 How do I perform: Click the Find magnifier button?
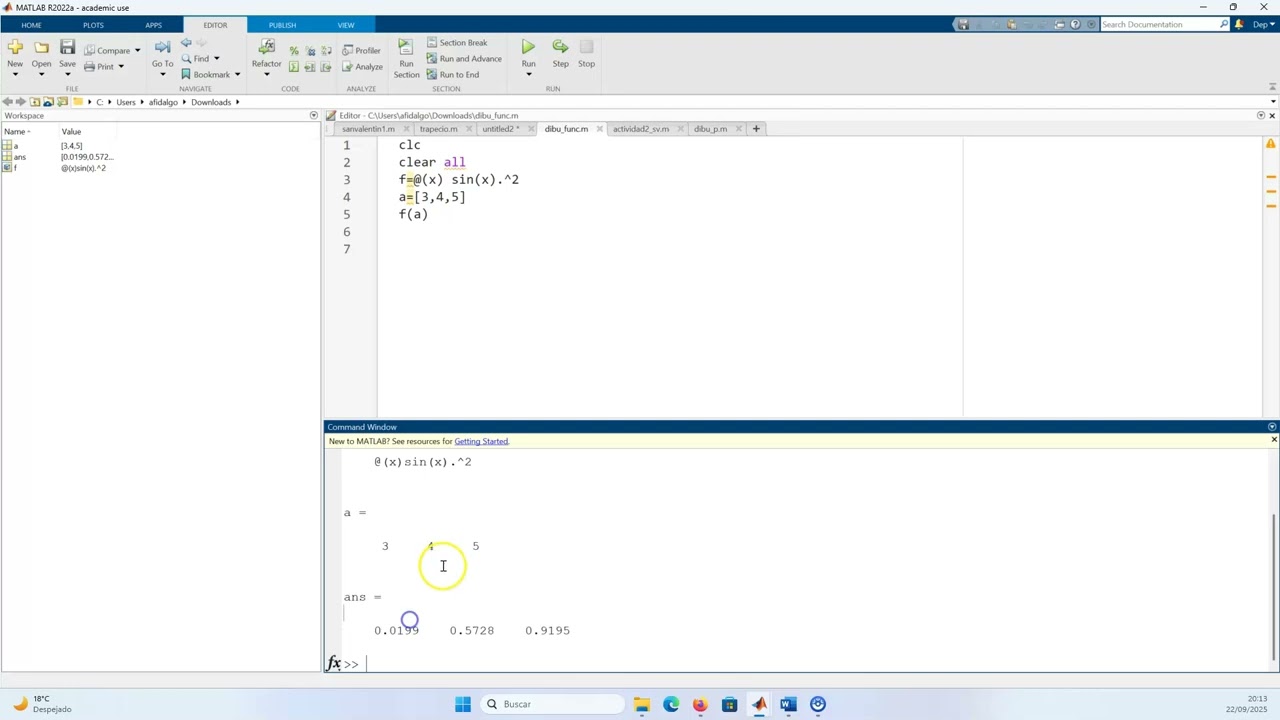click(x=195, y=58)
